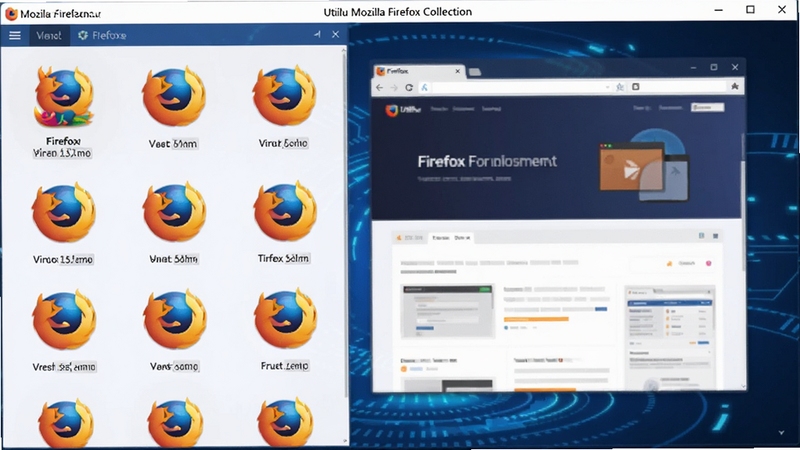Focus the address bar in the inner browser
800x450 pixels.
[x=516, y=88]
